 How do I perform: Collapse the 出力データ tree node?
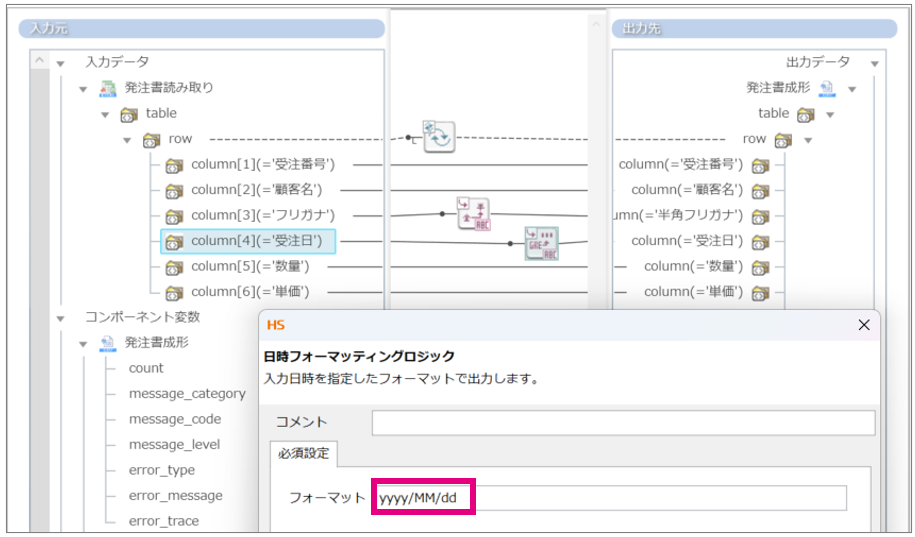[x=874, y=64]
